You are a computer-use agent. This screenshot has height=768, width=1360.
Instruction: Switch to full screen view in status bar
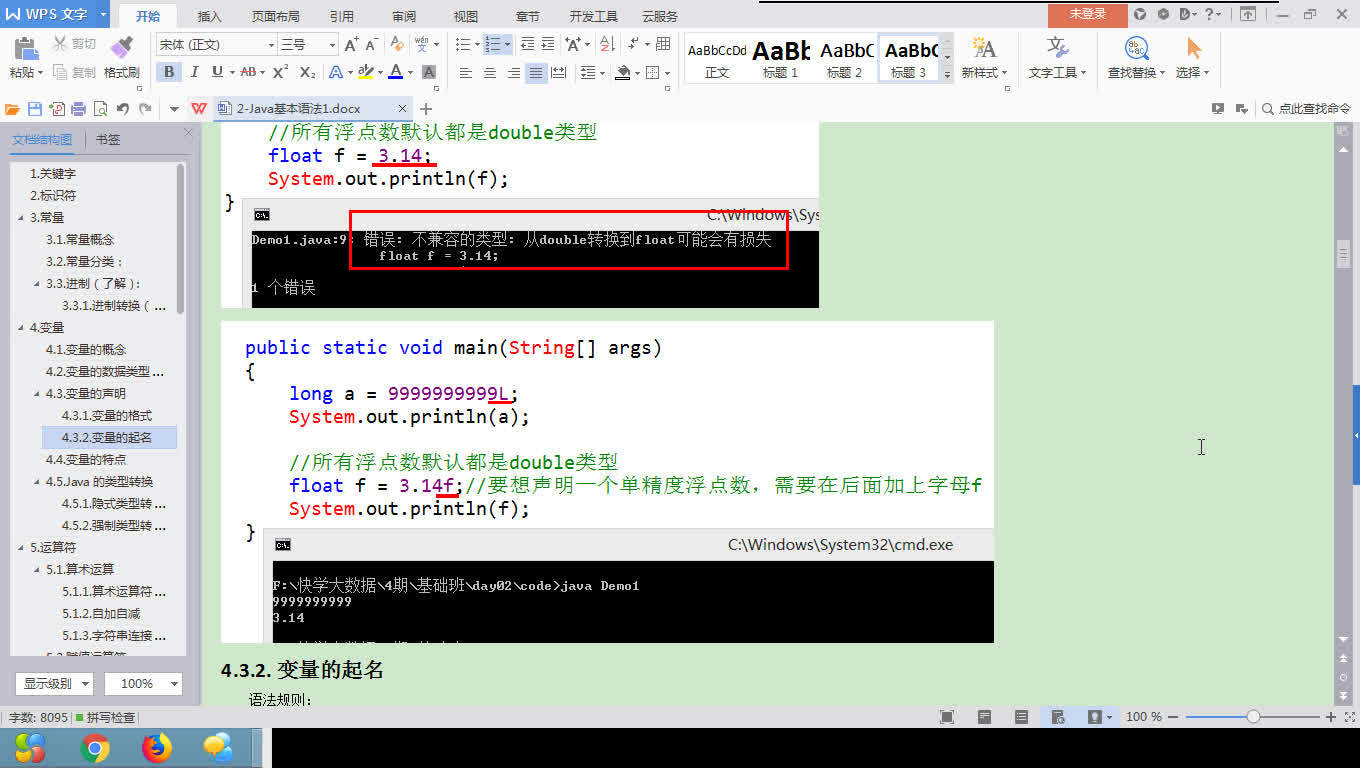click(x=947, y=717)
